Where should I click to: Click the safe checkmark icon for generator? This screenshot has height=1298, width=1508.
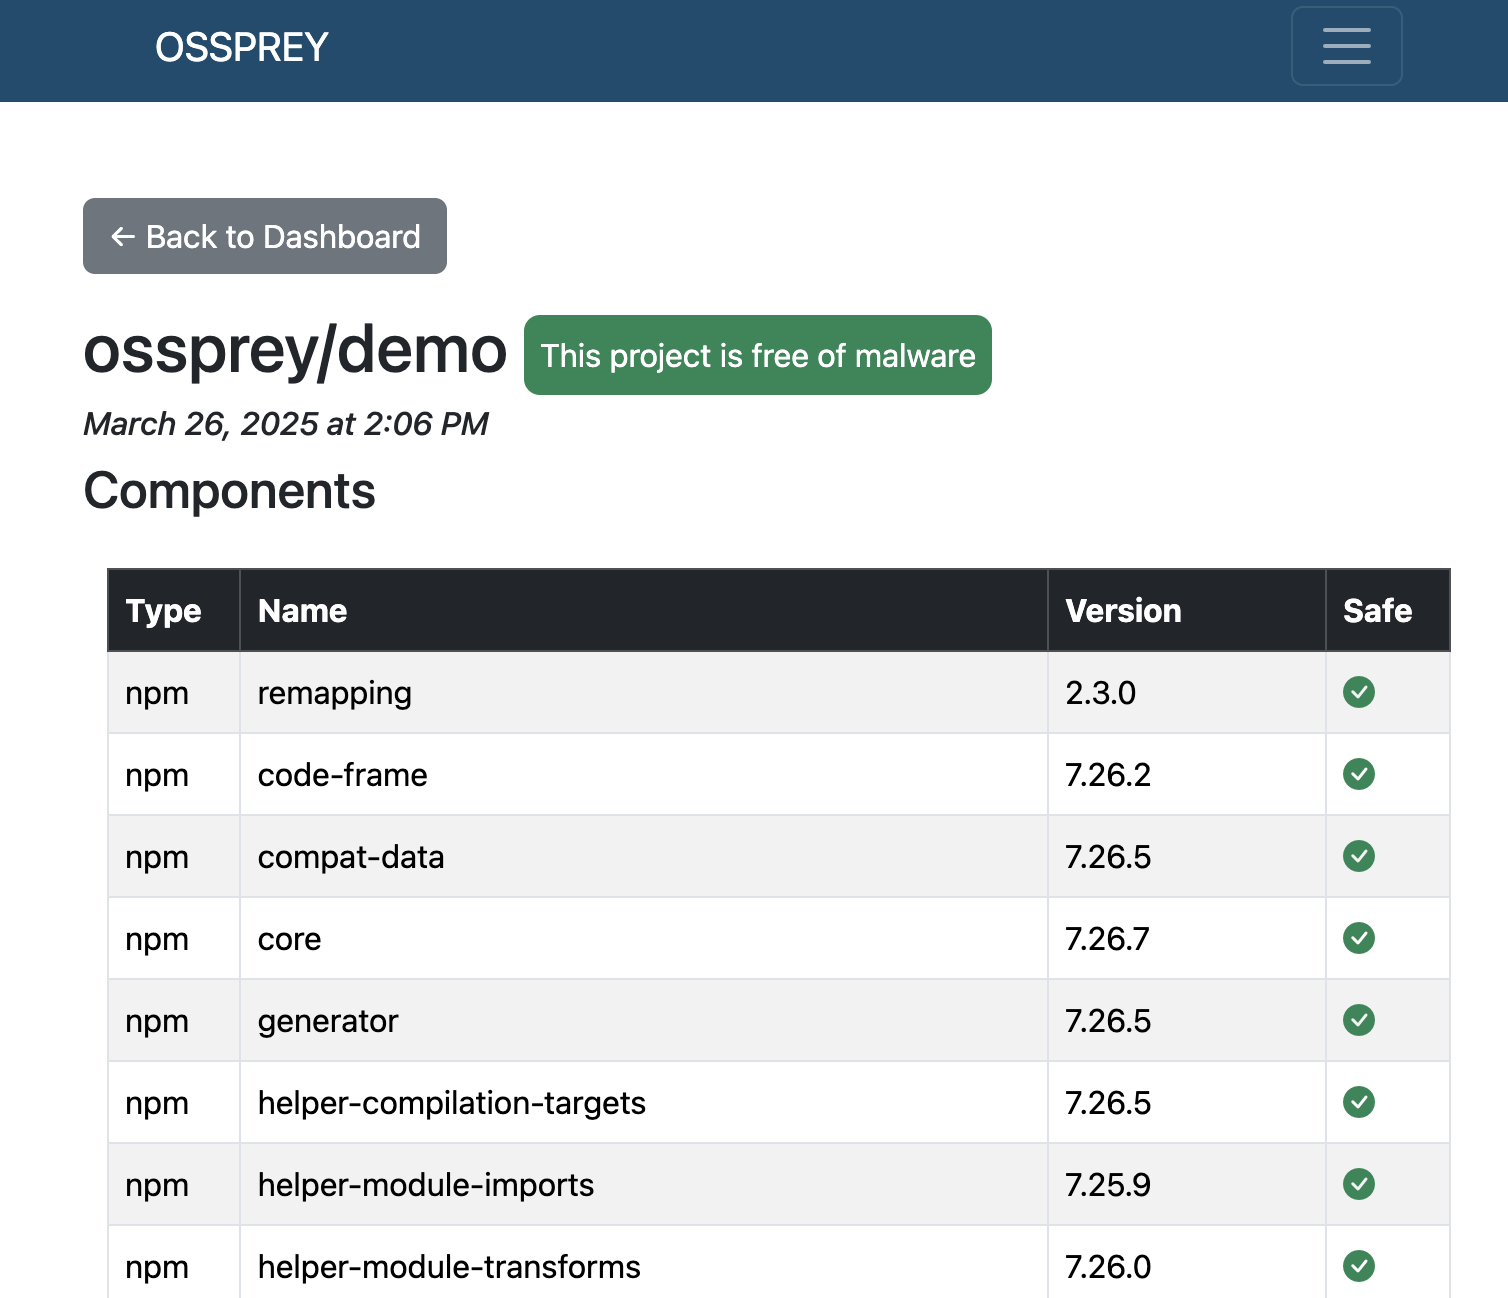pyautogui.click(x=1358, y=1020)
